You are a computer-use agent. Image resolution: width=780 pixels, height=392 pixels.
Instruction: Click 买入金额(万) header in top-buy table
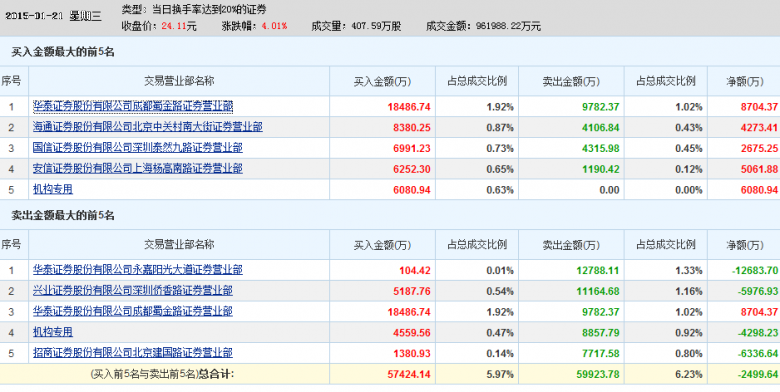pyautogui.click(x=382, y=82)
